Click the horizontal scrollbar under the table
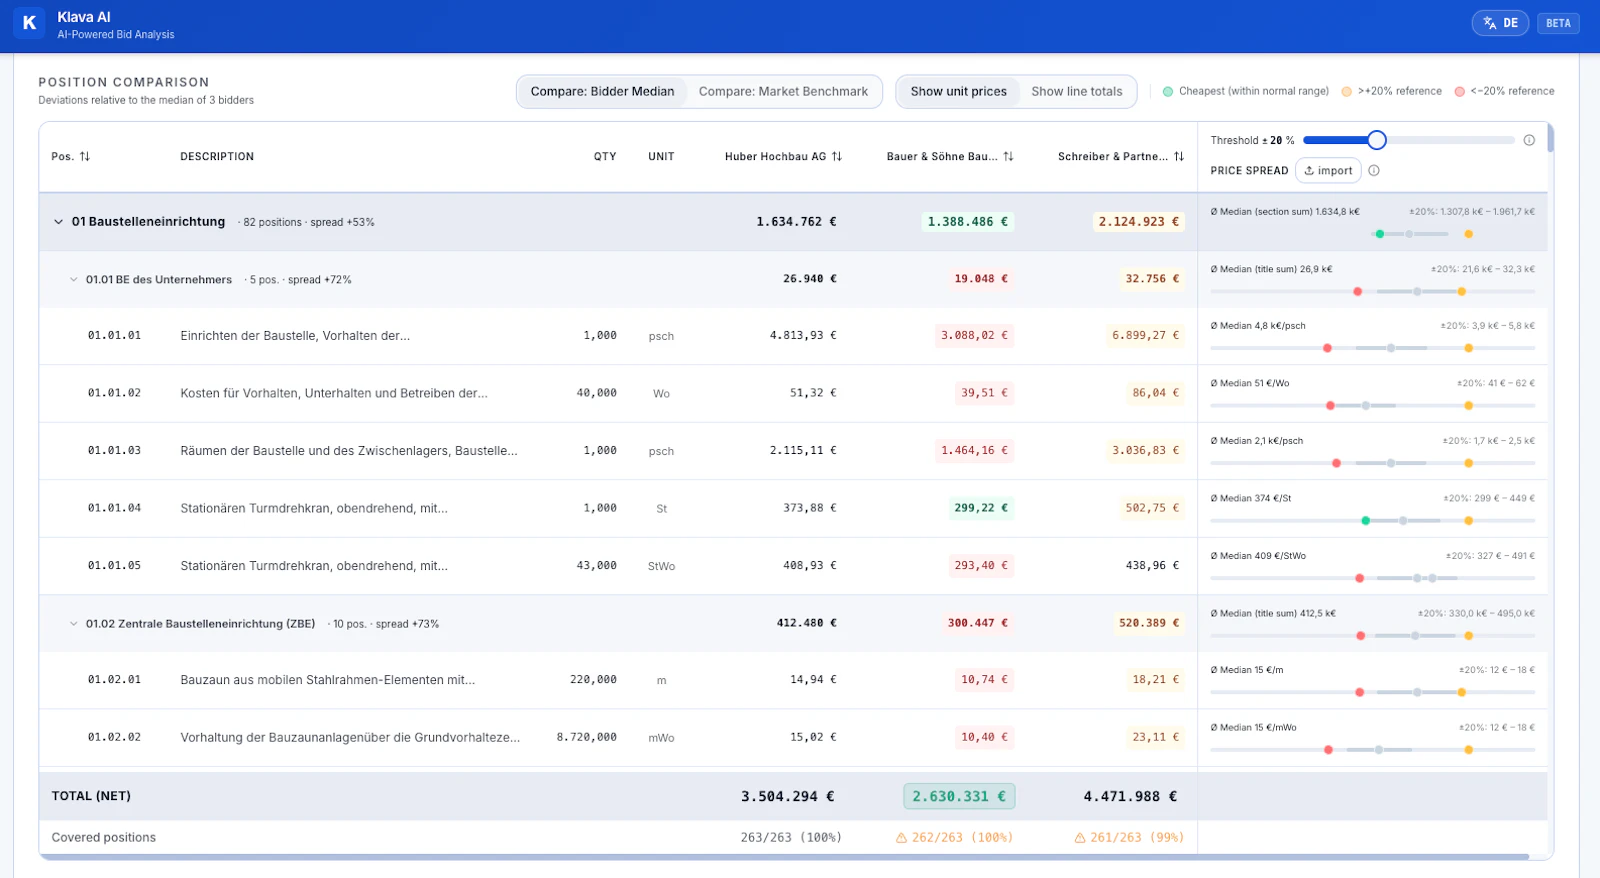This screenshot has width=1600, height=878. coord(784,857)
